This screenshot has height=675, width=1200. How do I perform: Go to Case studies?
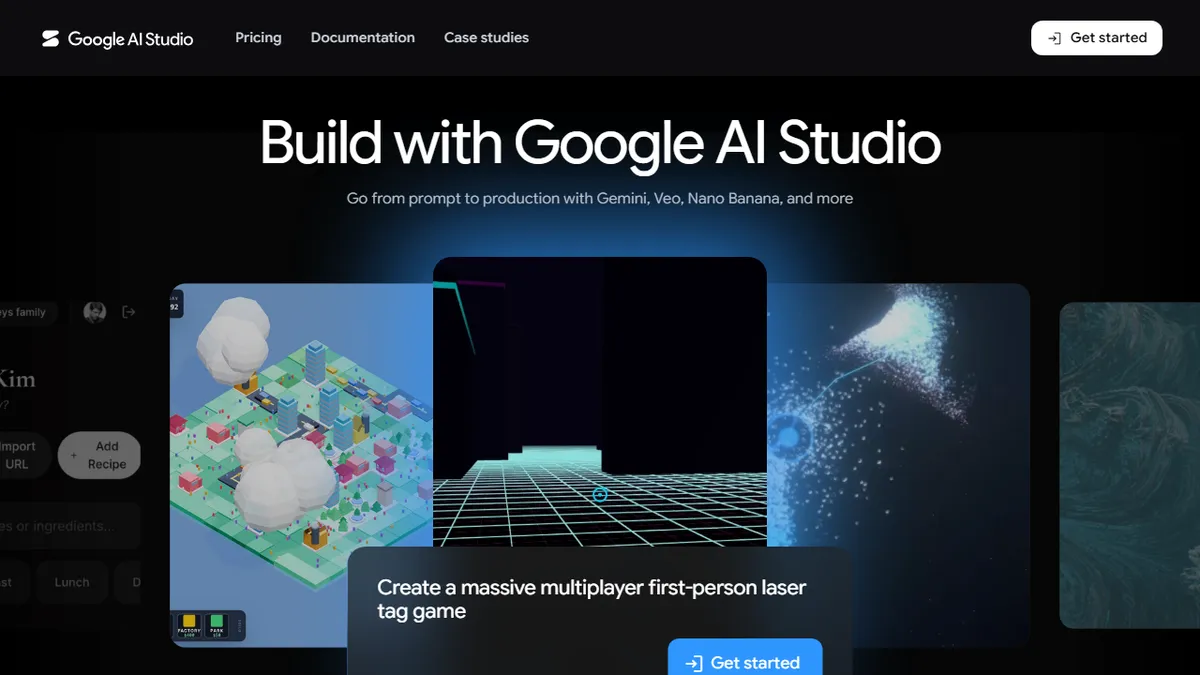tap(486, 38)
